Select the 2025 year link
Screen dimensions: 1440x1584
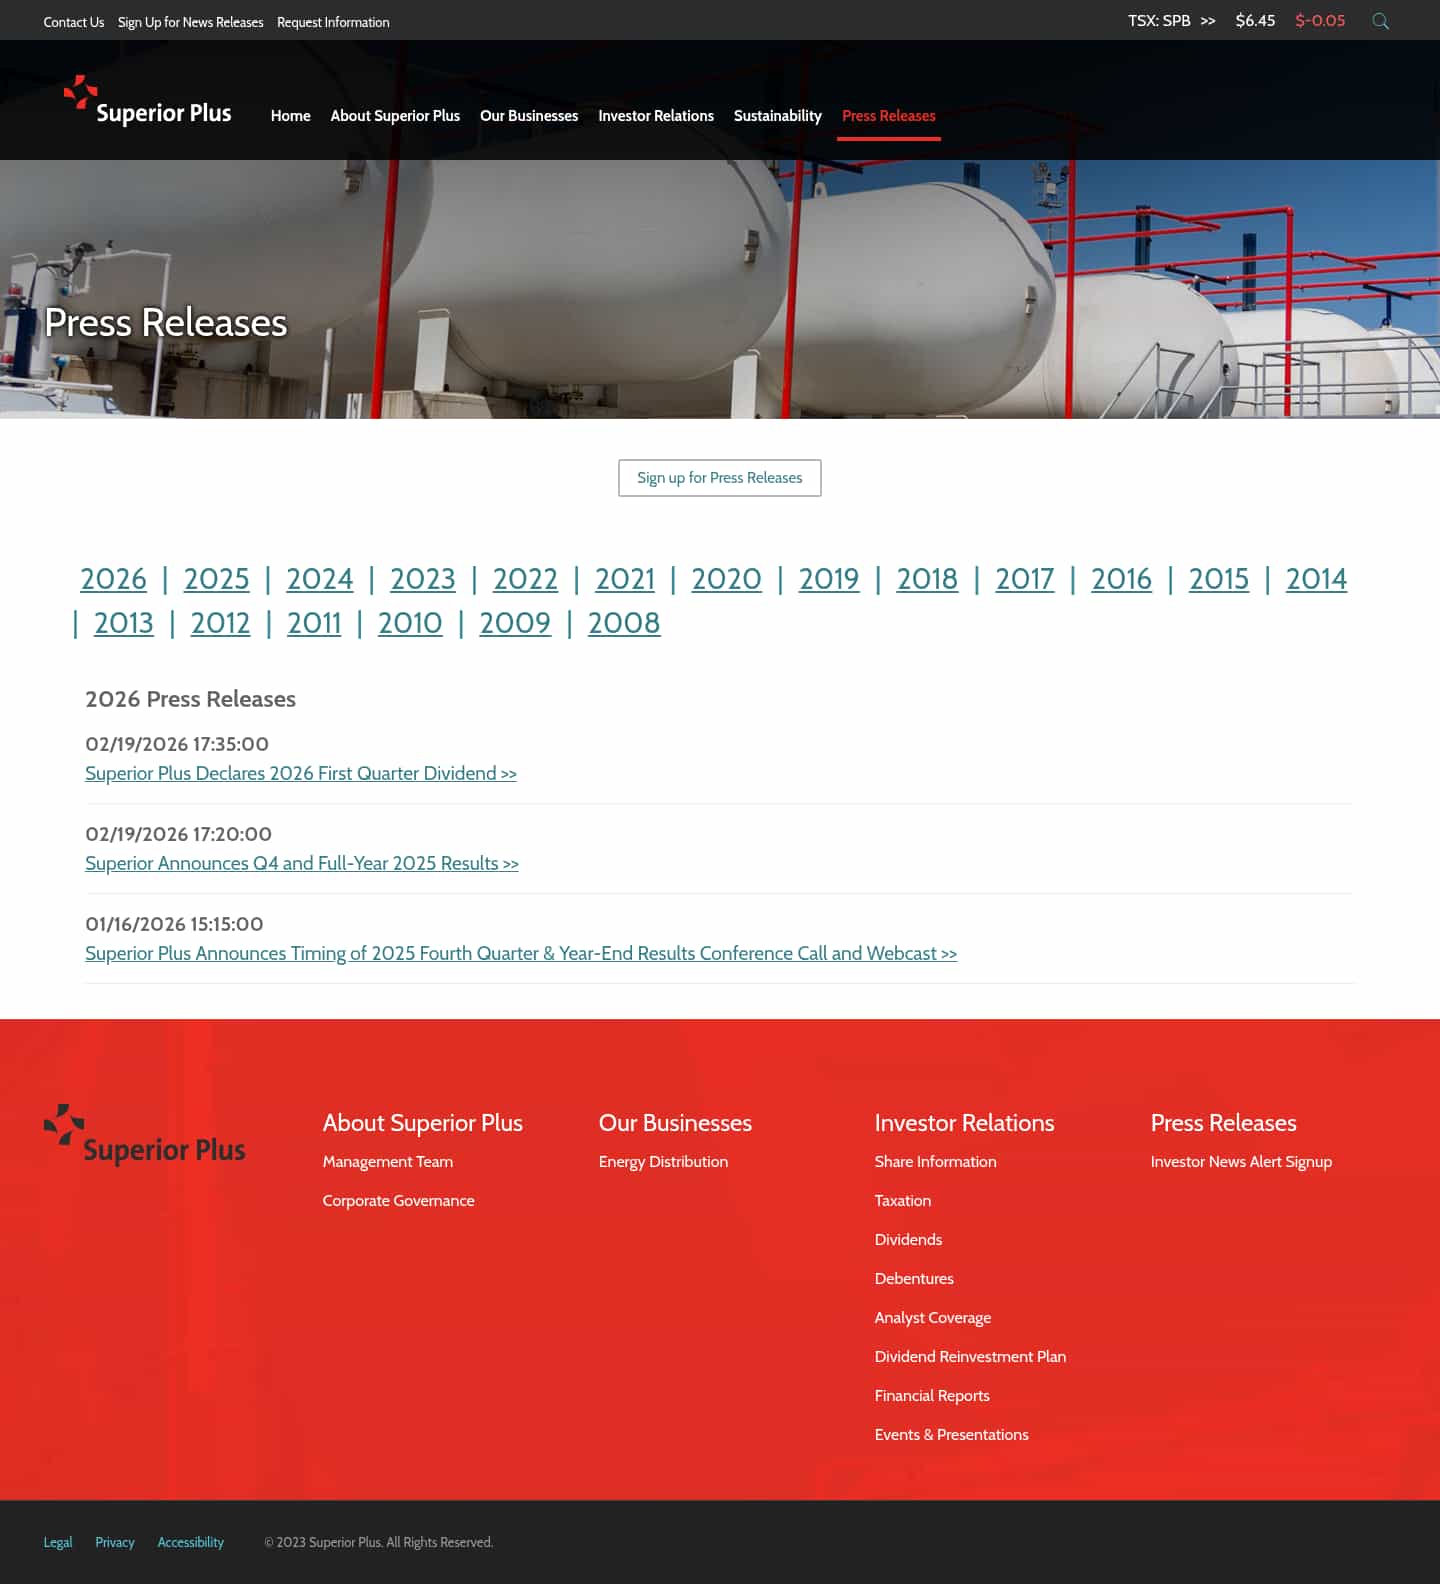(217, 579)
